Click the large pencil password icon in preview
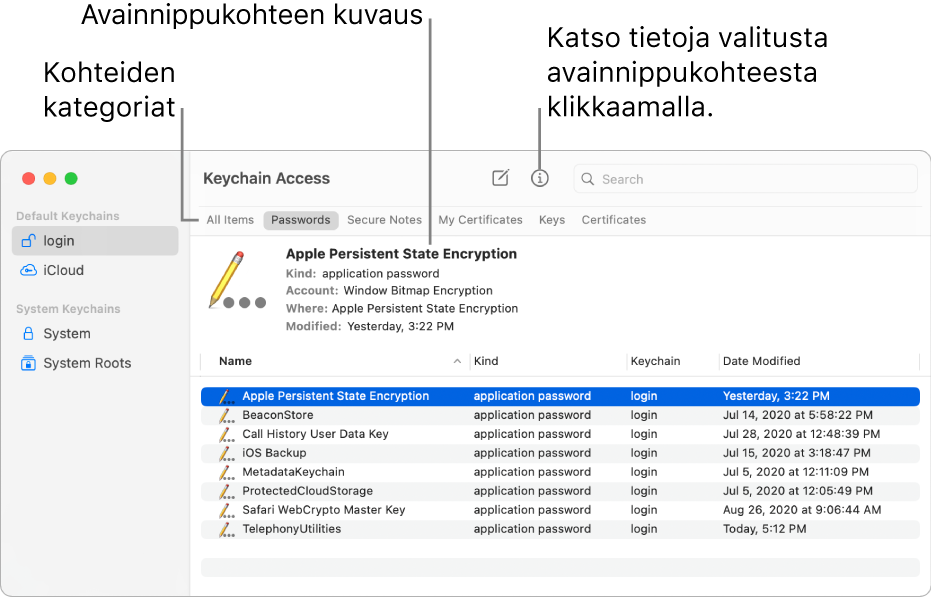The image size is (931, 599). tap(236, 280)
